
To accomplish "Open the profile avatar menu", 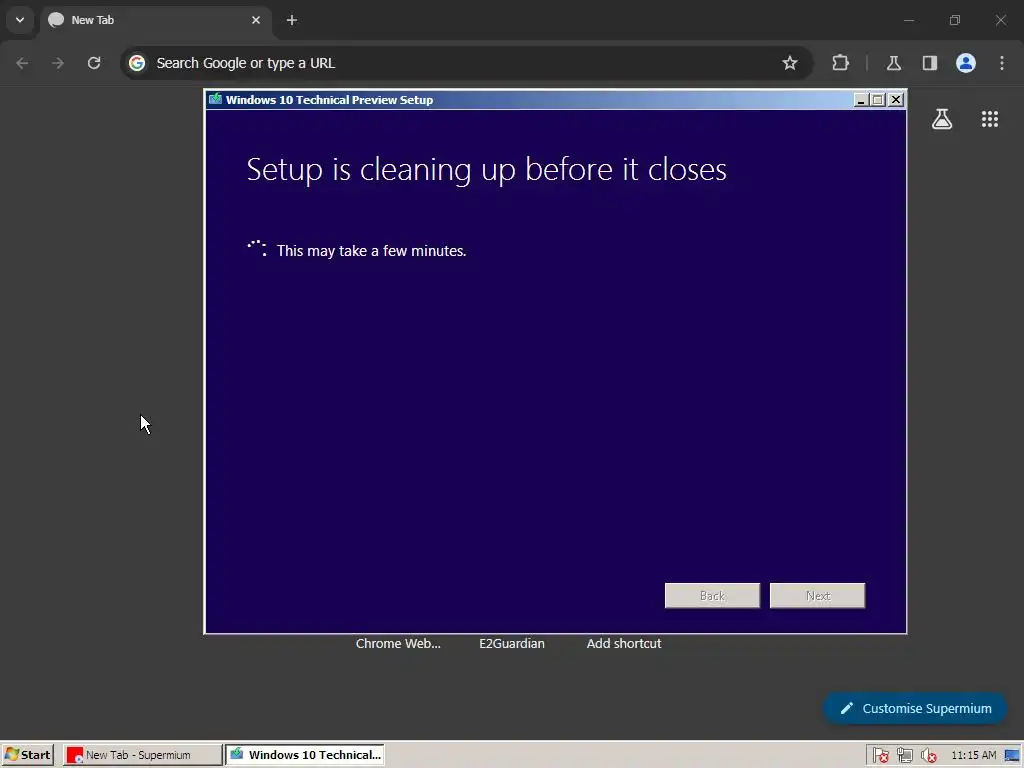I will point(965,63).
